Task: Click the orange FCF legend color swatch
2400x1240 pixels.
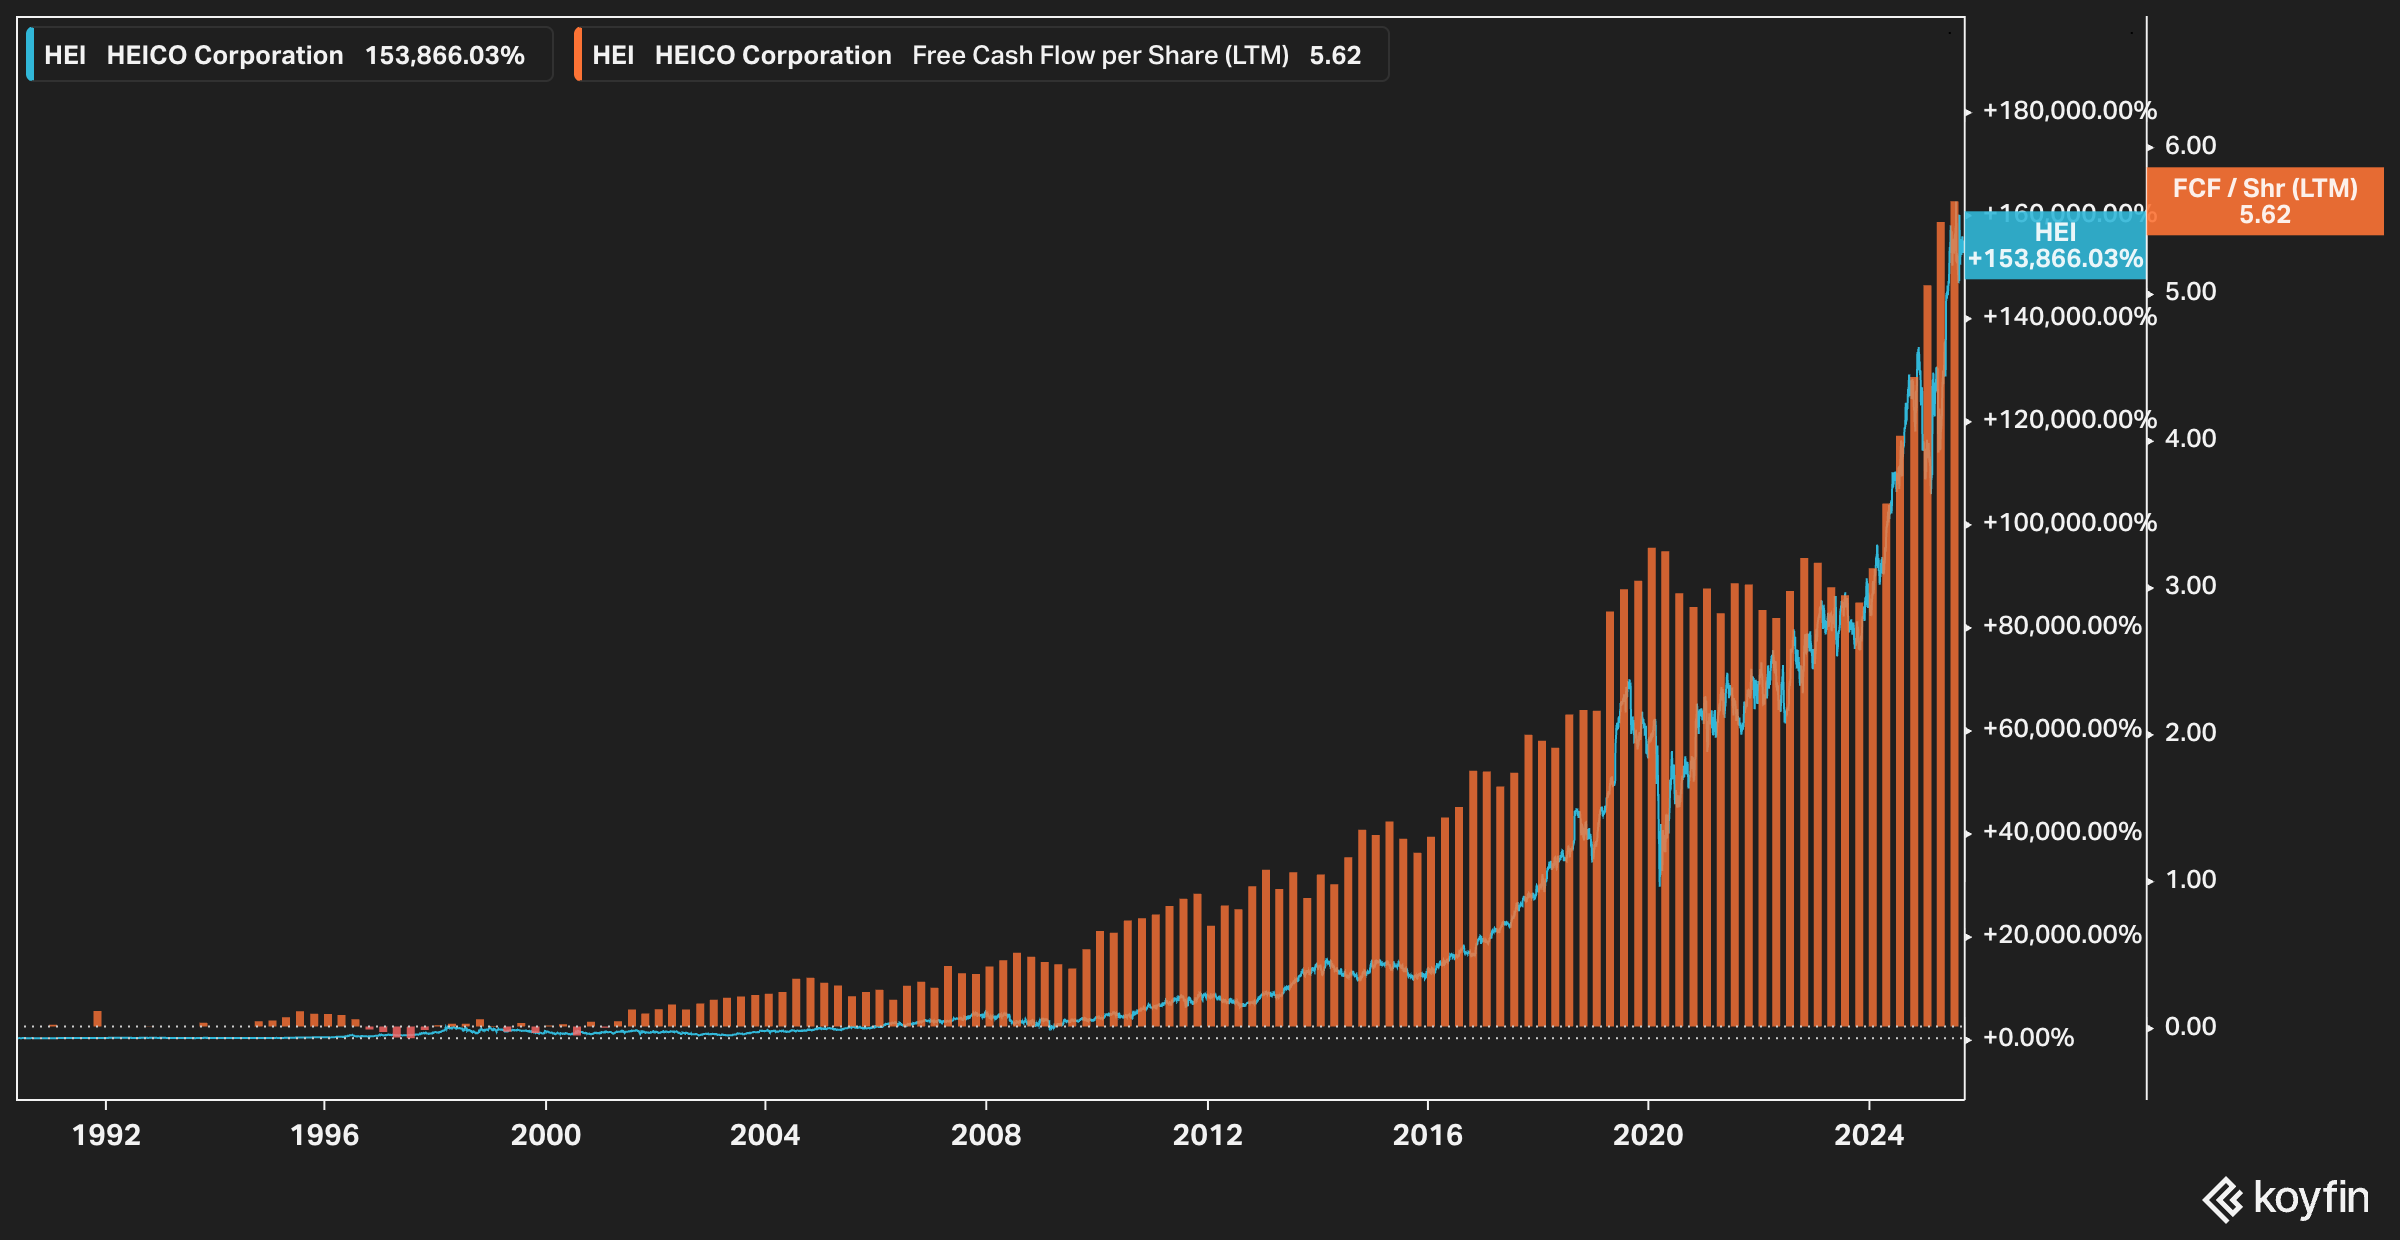Action: click(x=578, y=55)
